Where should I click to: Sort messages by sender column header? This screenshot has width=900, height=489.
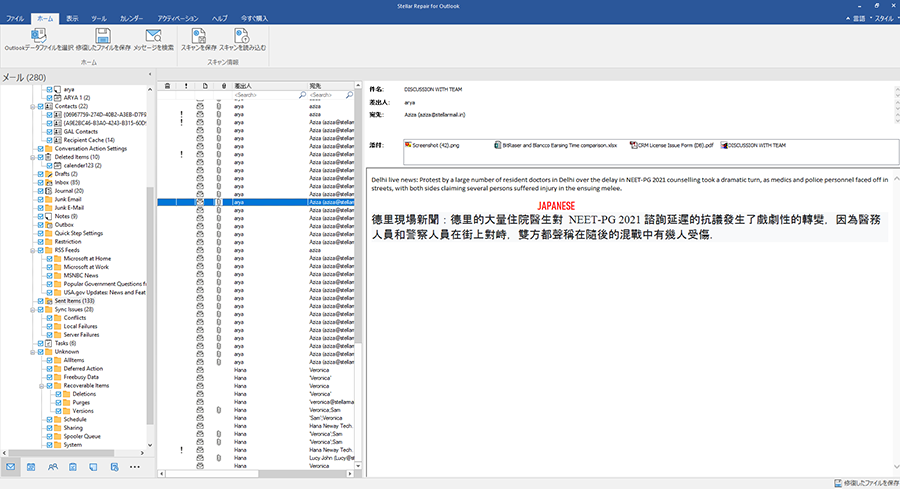[x=269, y=86]
